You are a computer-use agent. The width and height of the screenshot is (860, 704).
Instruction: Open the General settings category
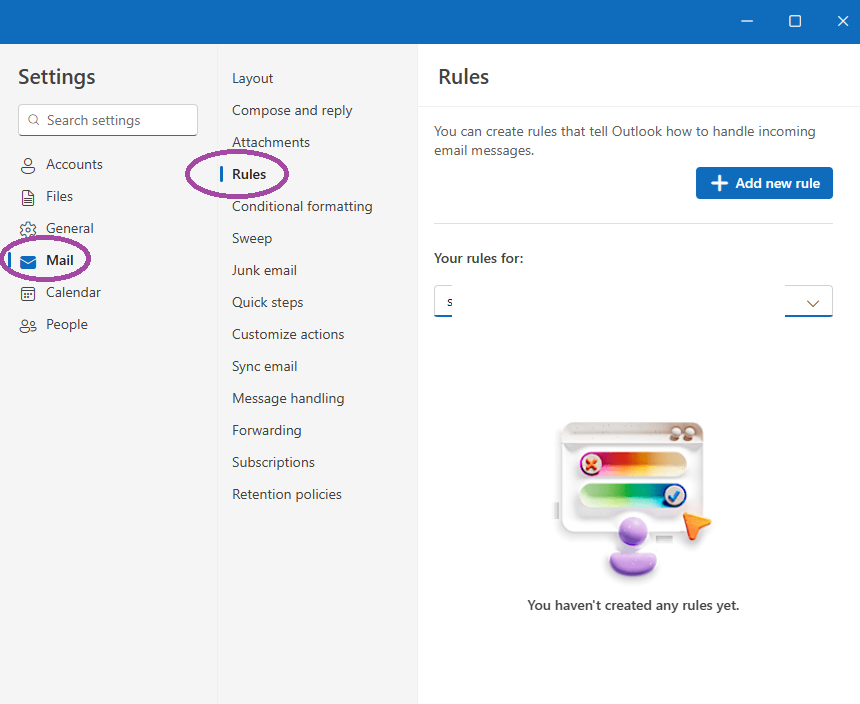(x=70, y=228)
